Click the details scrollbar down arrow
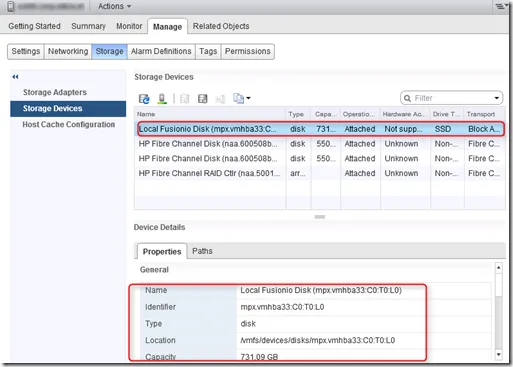 coord(499,354)
